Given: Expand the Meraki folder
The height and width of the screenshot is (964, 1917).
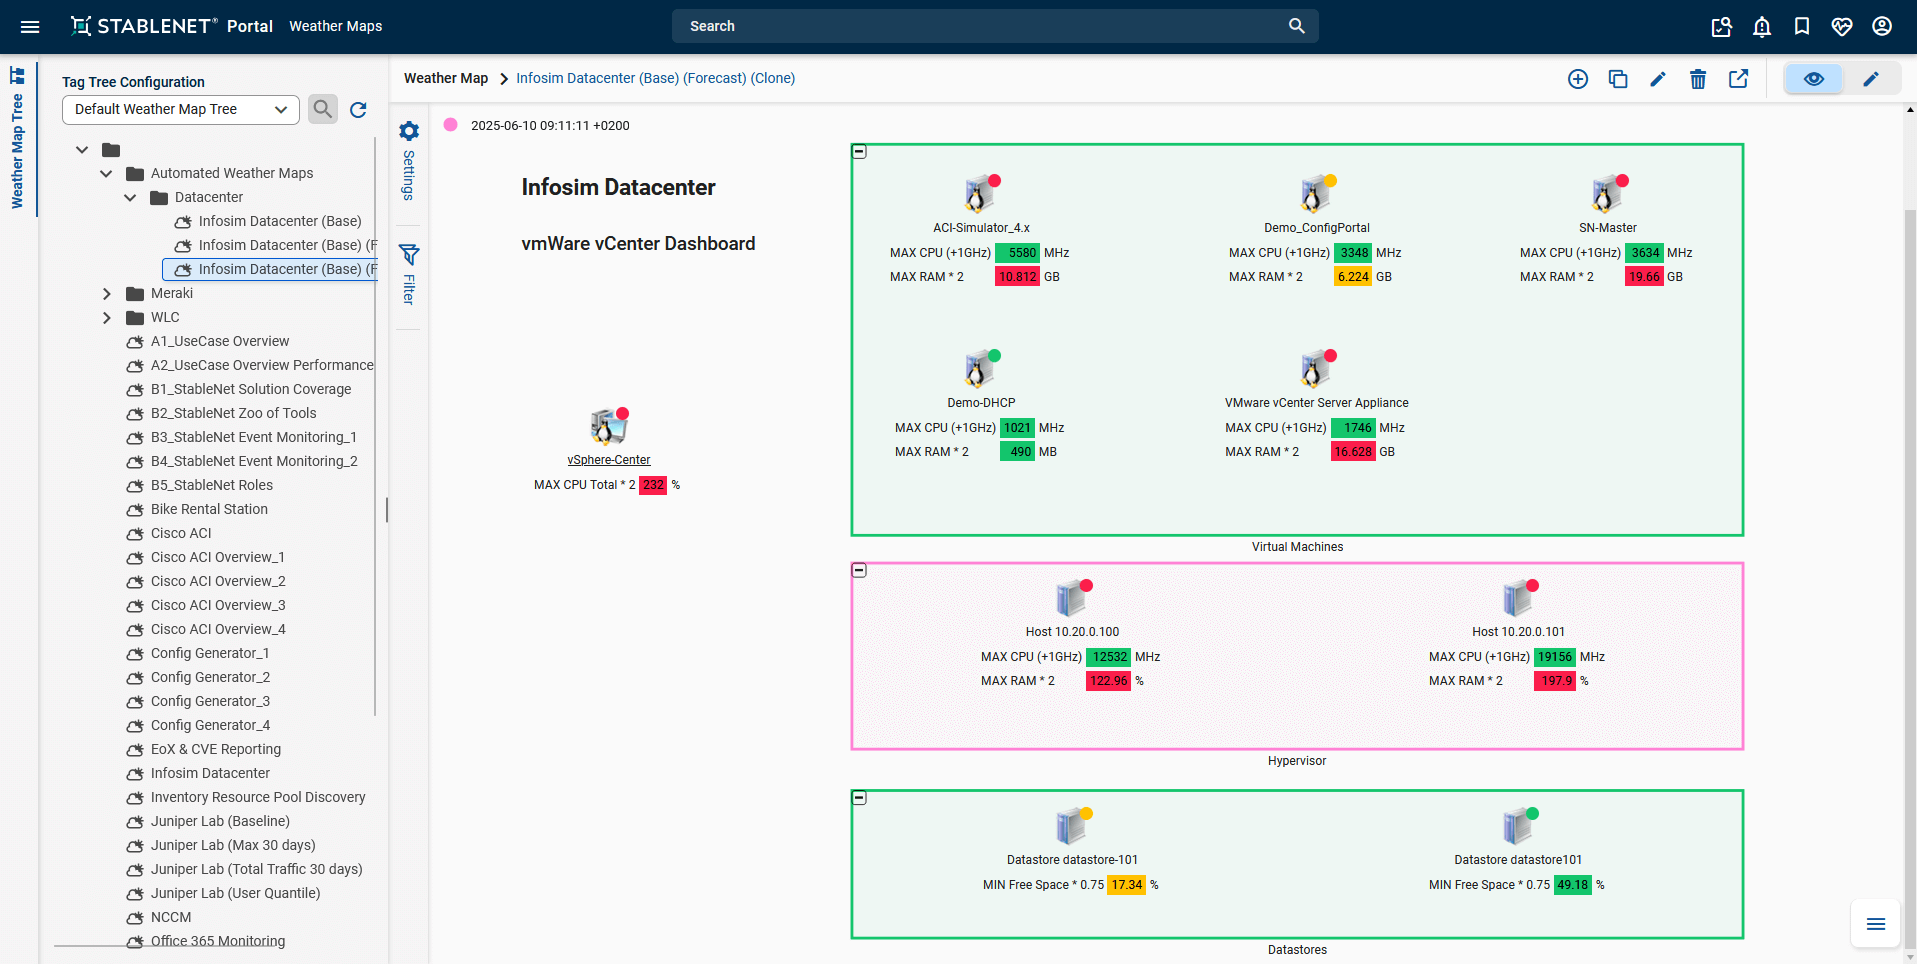Looking at the screenshot, I should pyautogui.click(x=106, y=294).
